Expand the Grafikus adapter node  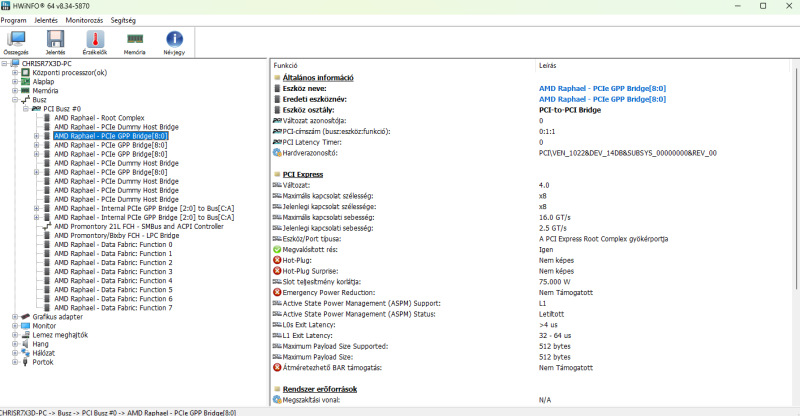coord(15,317)
